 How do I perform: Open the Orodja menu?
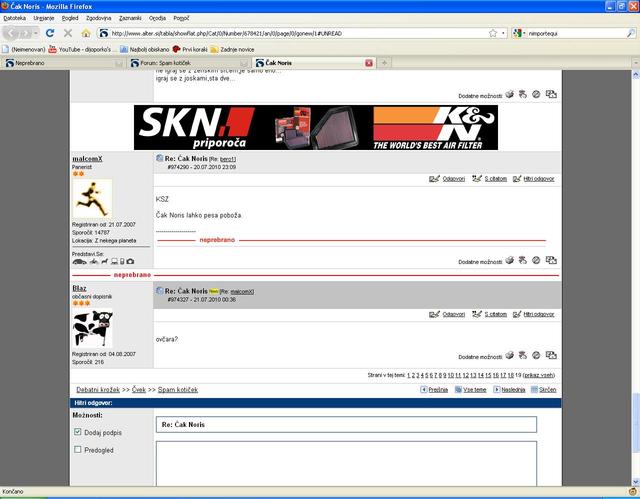click(x=157, y=18)
